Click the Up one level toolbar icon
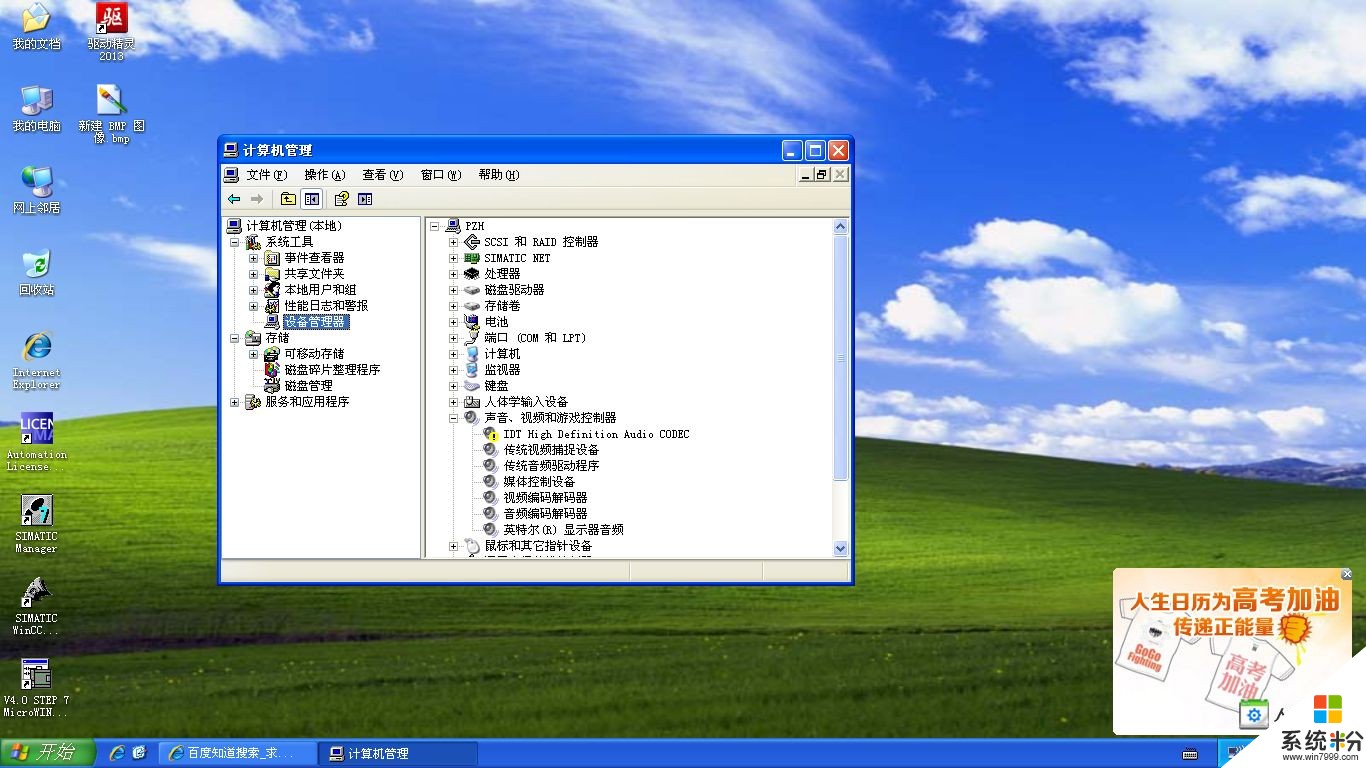The image size is (1366, 768). point(288,199)
